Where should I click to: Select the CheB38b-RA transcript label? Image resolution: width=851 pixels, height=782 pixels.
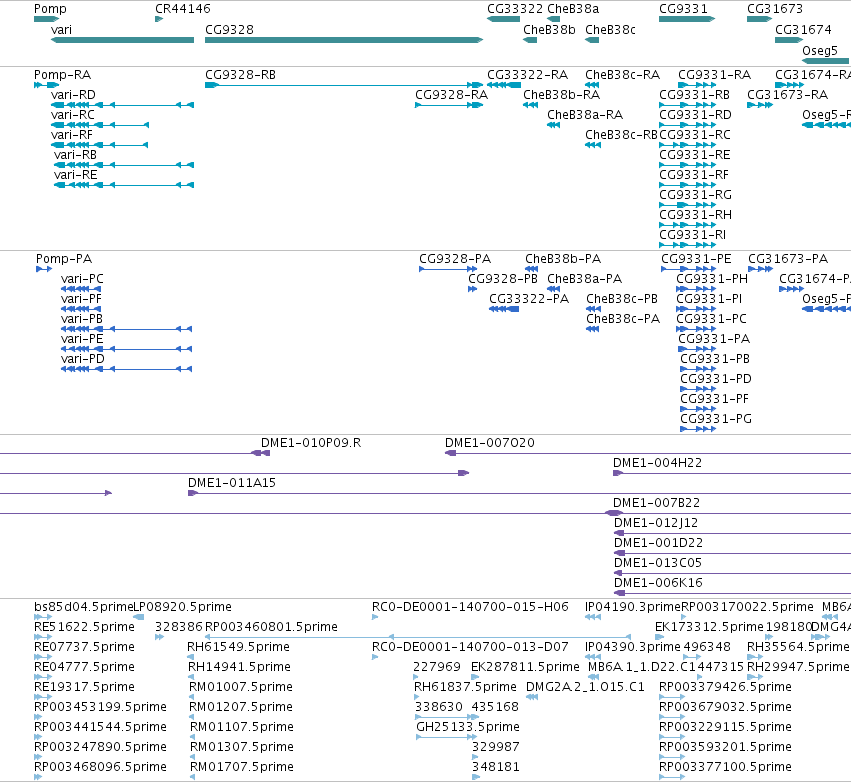(562, 95)
